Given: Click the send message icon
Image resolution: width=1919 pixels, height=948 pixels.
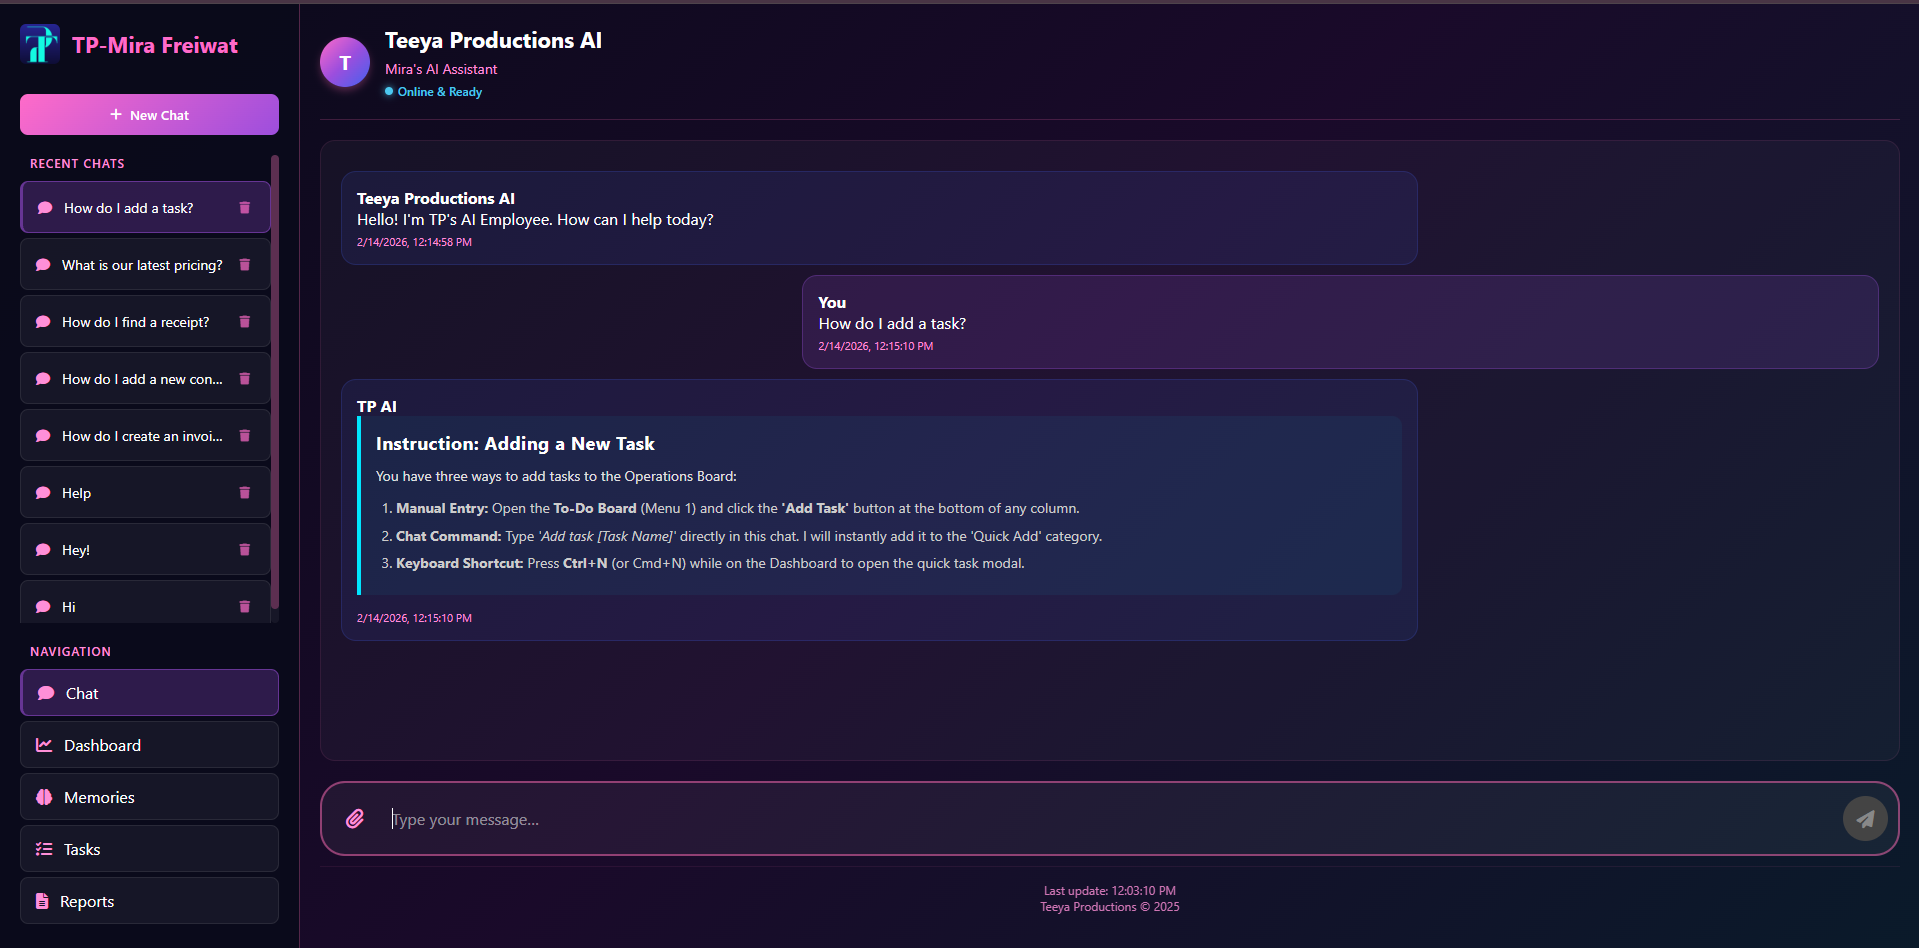Looking at the screenshot, I should (x=1864, y=818).
